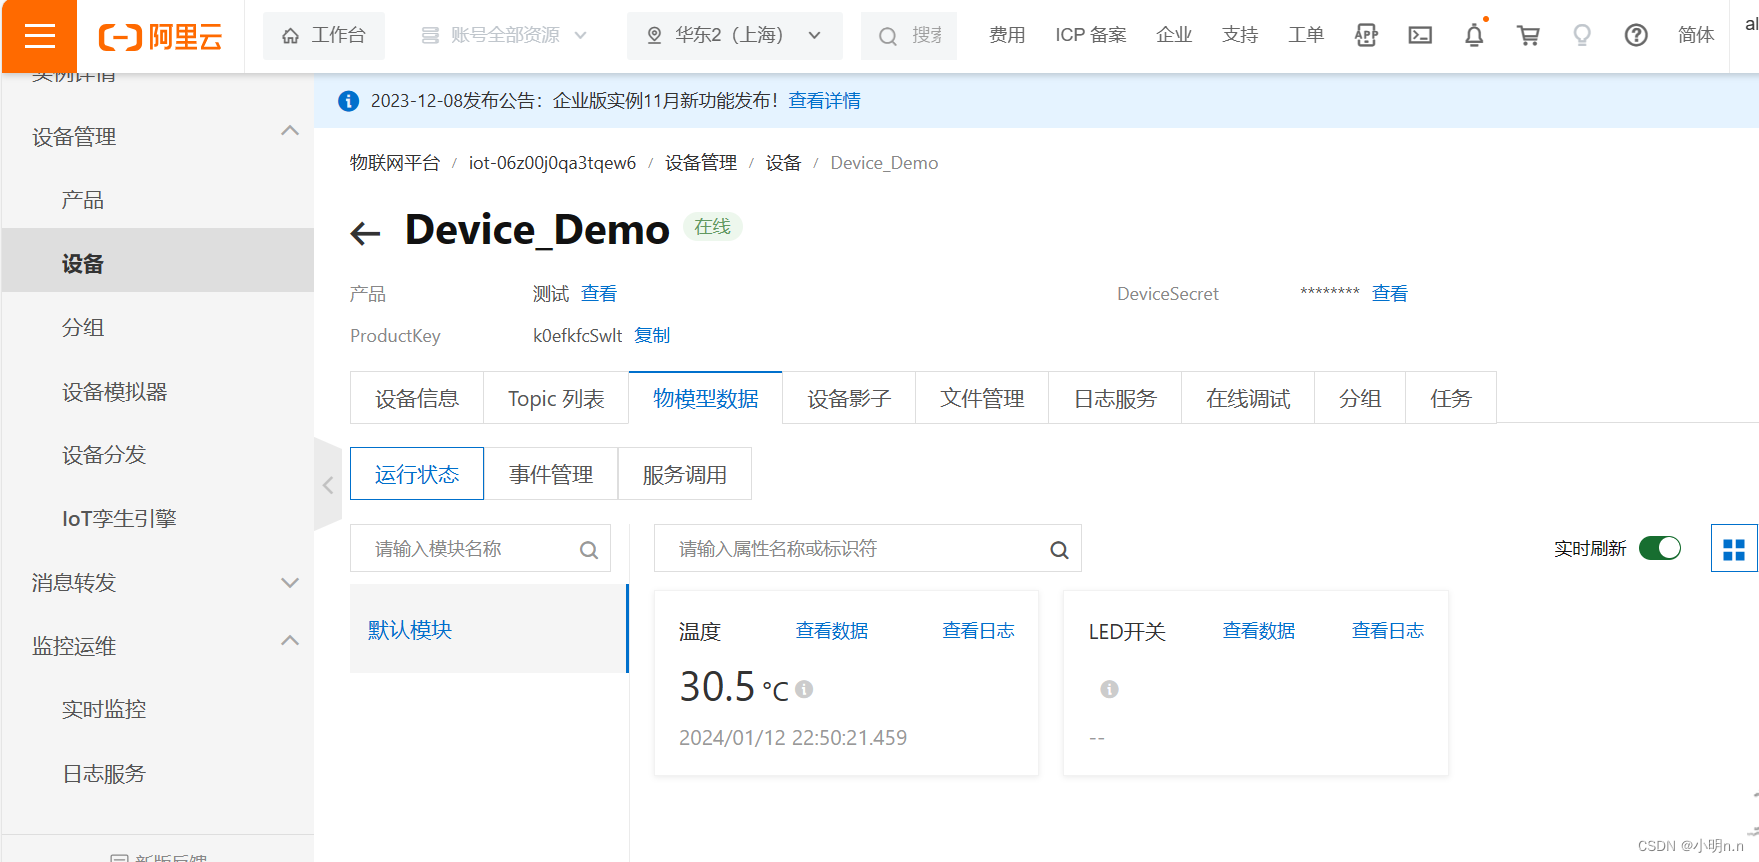Open the 工作台 workbench button

point(324,36)
